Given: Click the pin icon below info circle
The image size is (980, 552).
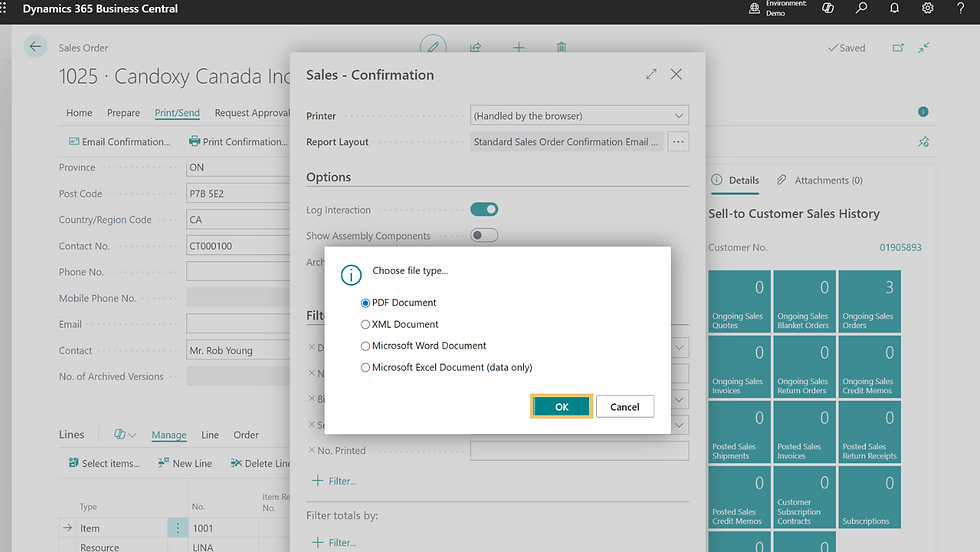Looking at the screenshot, I should point(923,142).
